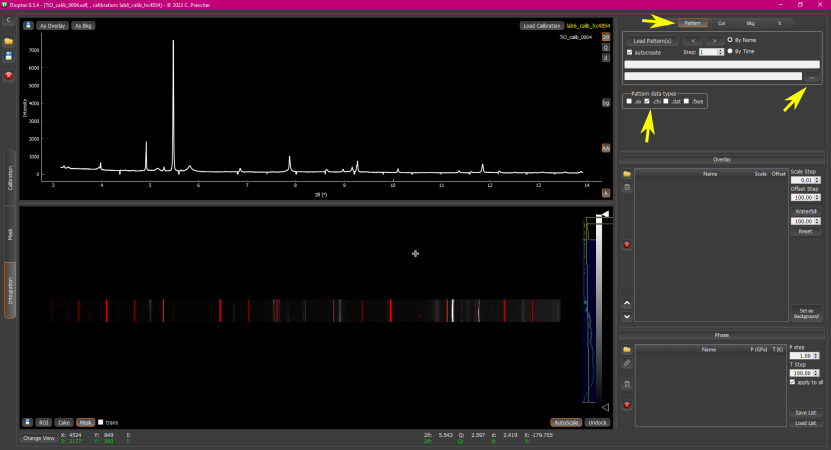Save image using image view disk icon
831x450 pixels.
[27, 422]
